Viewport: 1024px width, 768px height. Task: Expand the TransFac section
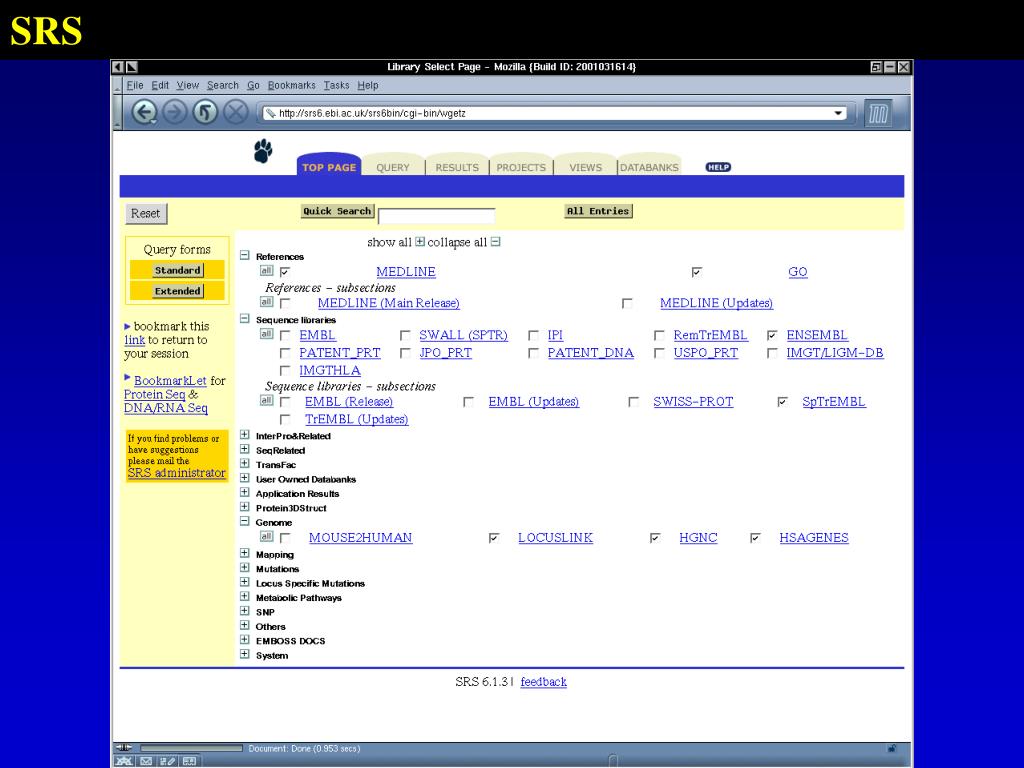(x=244, y=464)
